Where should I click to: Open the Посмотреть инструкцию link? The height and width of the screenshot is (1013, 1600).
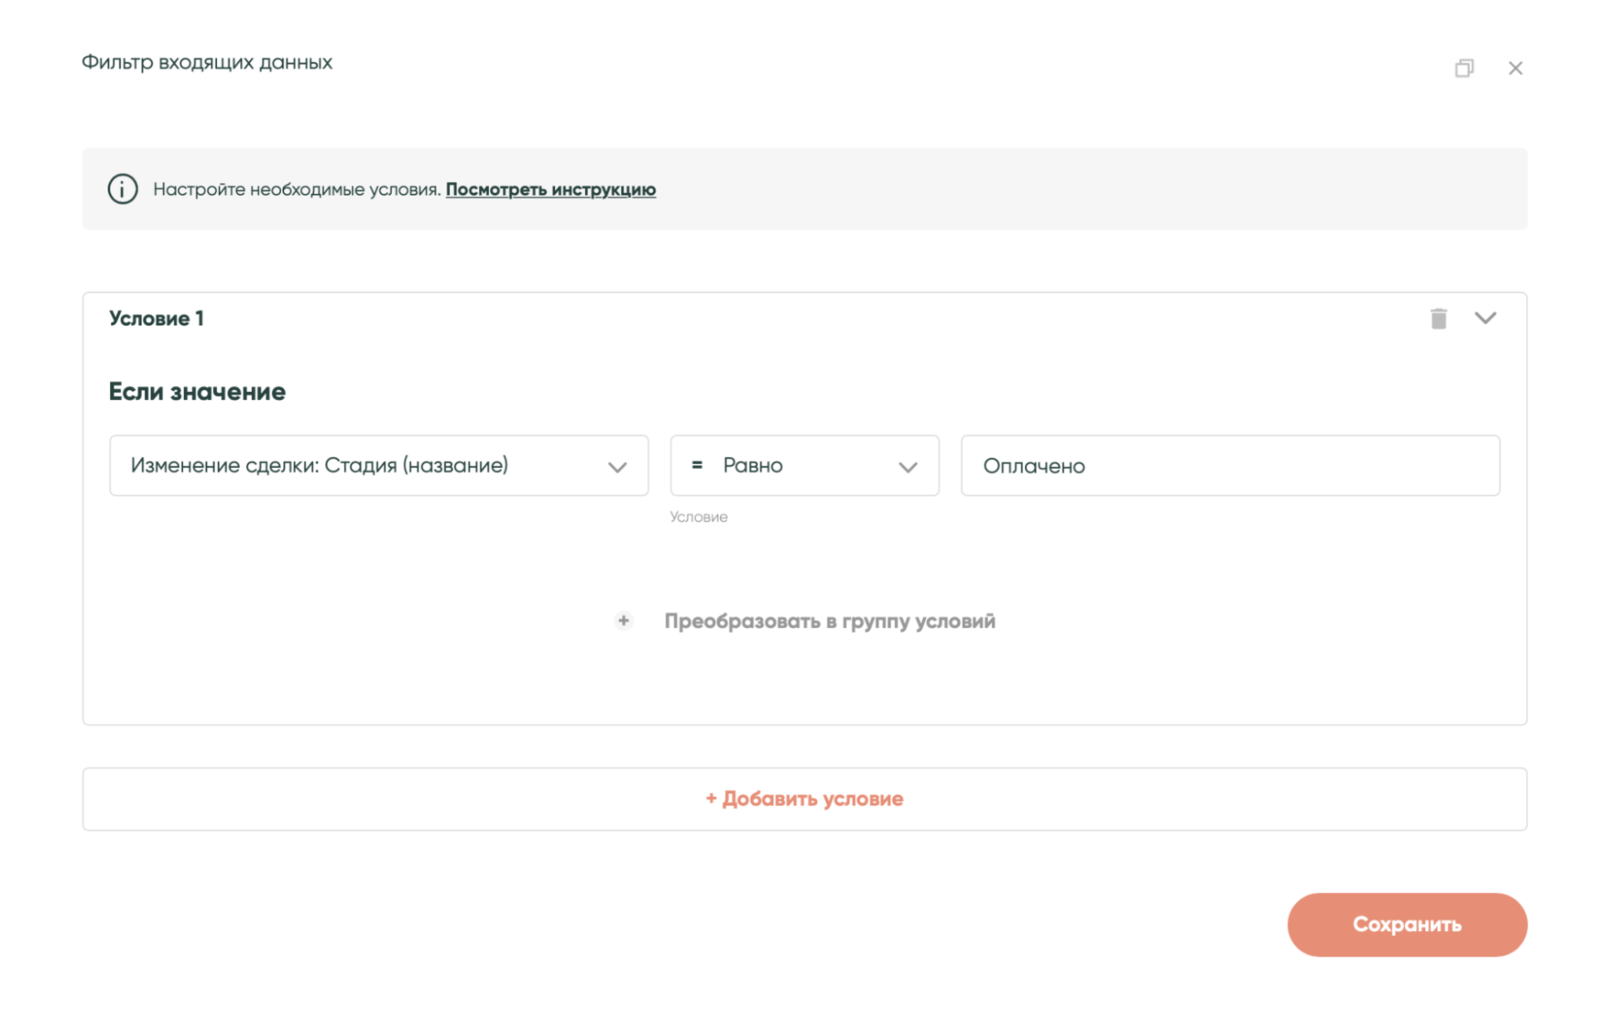(x=550, y=189)
